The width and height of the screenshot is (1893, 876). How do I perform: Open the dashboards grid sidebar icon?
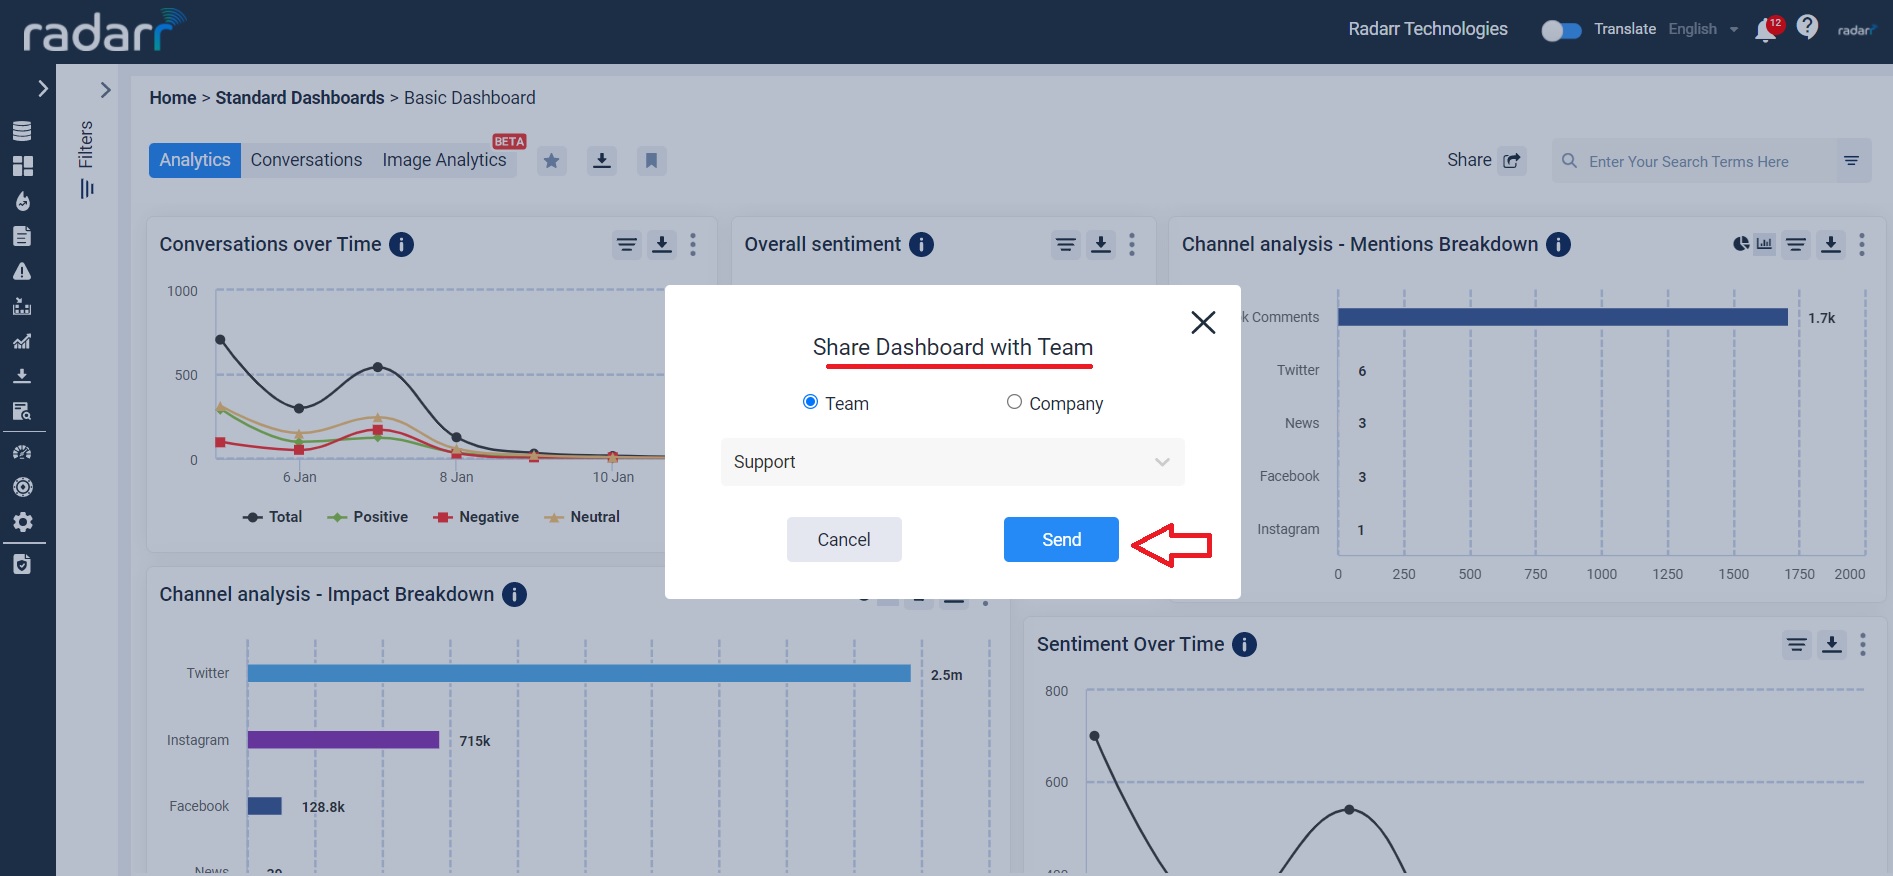click(x=22, y=166)
